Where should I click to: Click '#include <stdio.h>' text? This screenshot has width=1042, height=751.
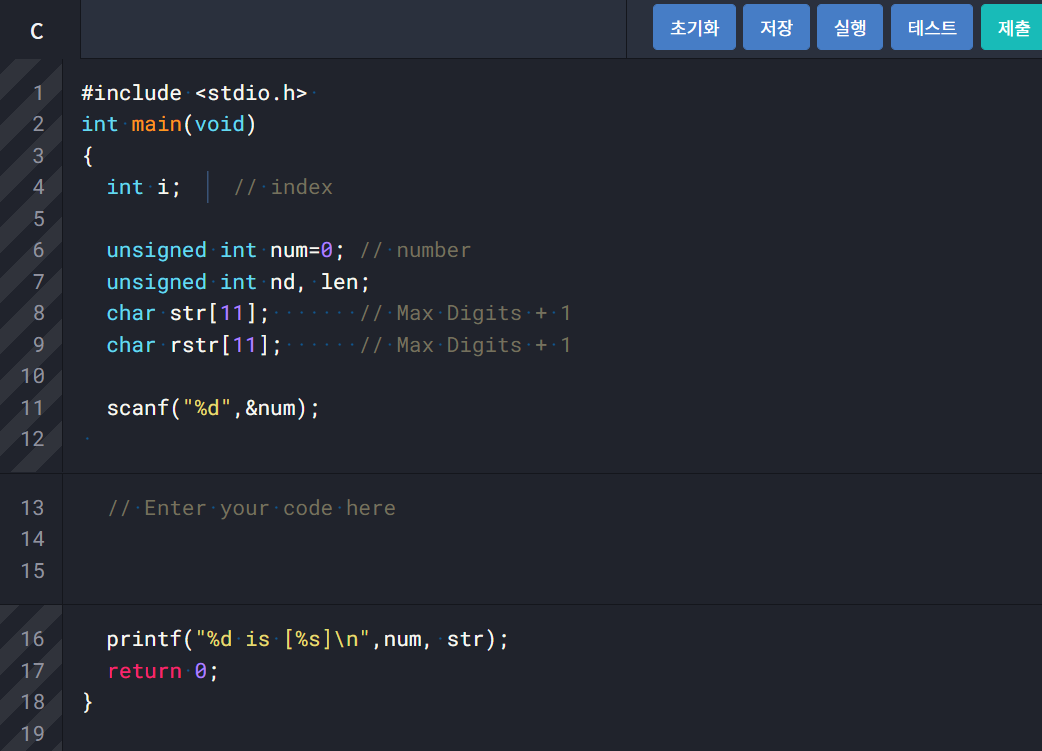pyautogui.click(x=194, y=93)
